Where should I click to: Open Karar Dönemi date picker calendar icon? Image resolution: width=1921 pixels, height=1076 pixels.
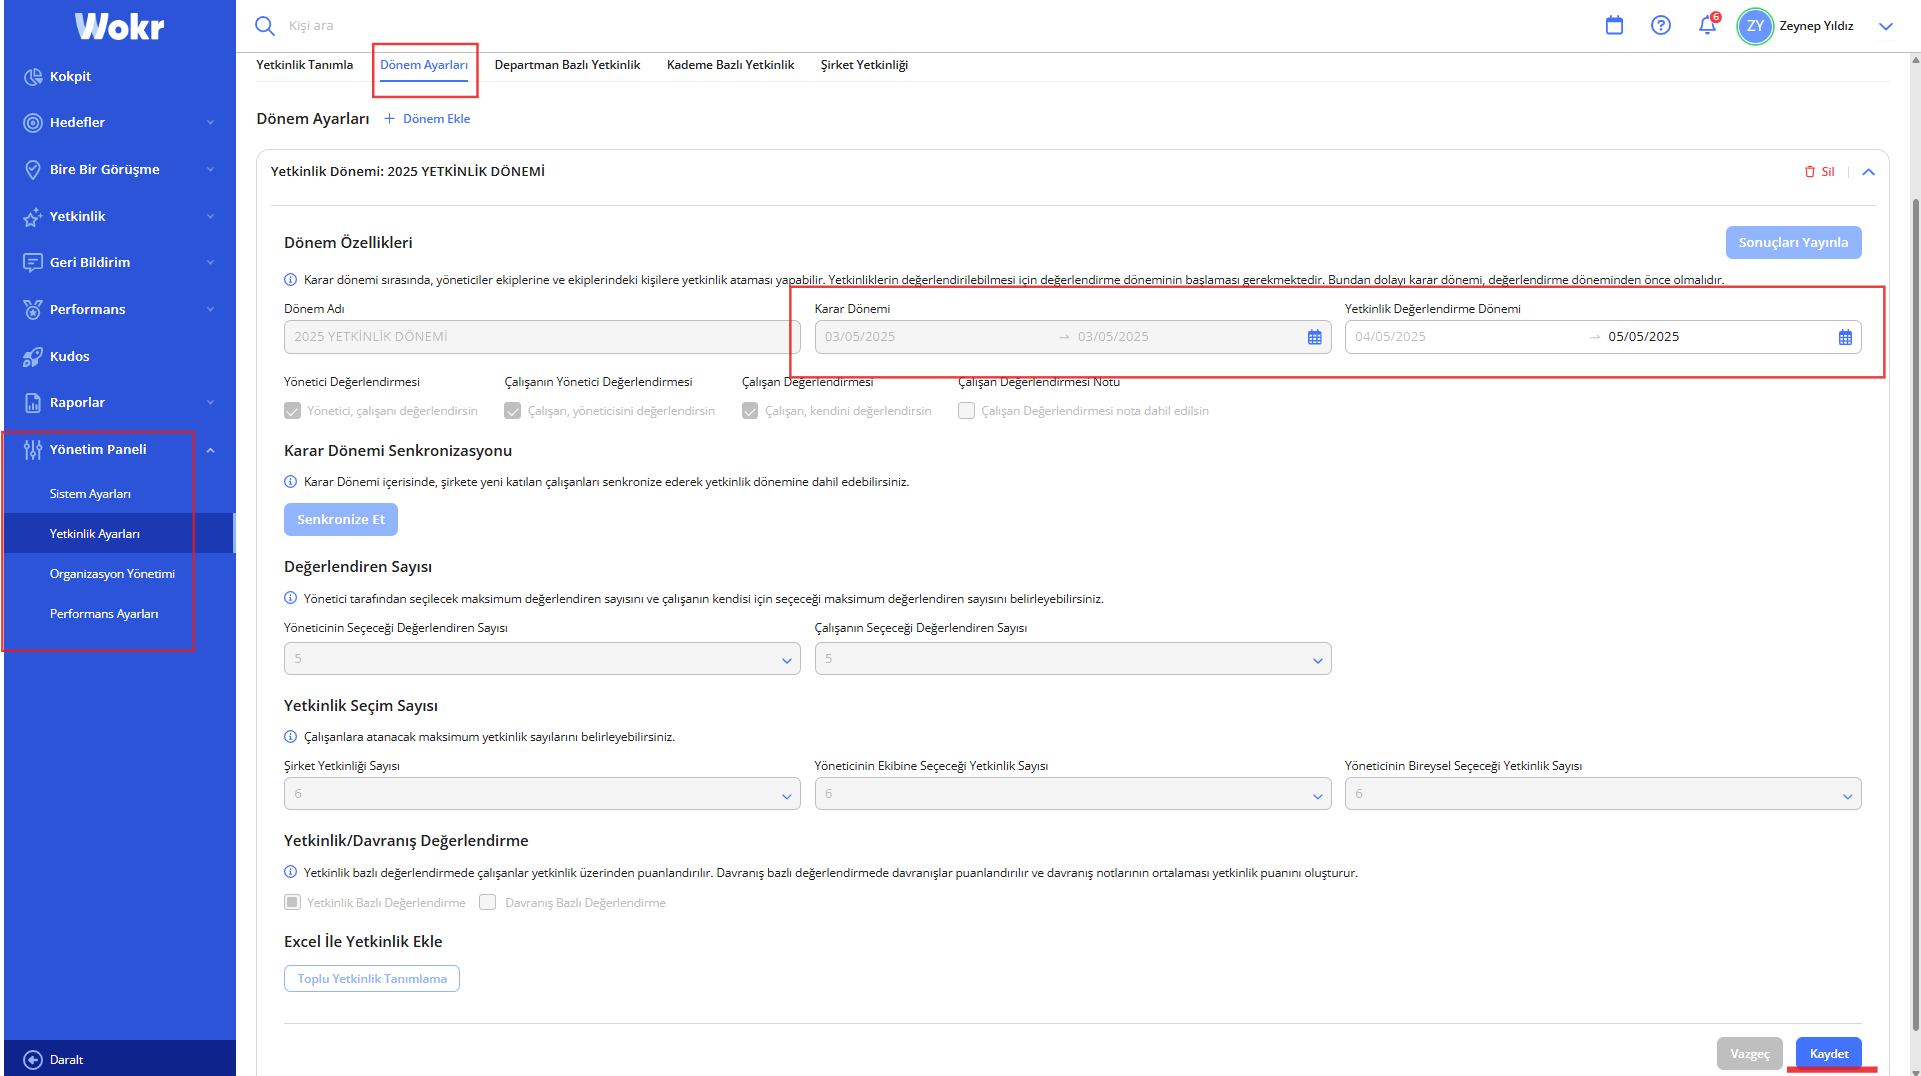(x=1314, y=338)
